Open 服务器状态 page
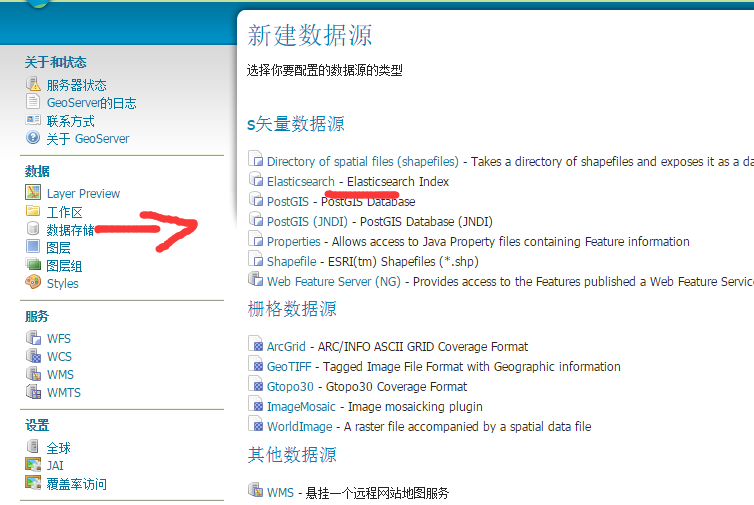Screen dimensions: 754x505 point(76,85)
